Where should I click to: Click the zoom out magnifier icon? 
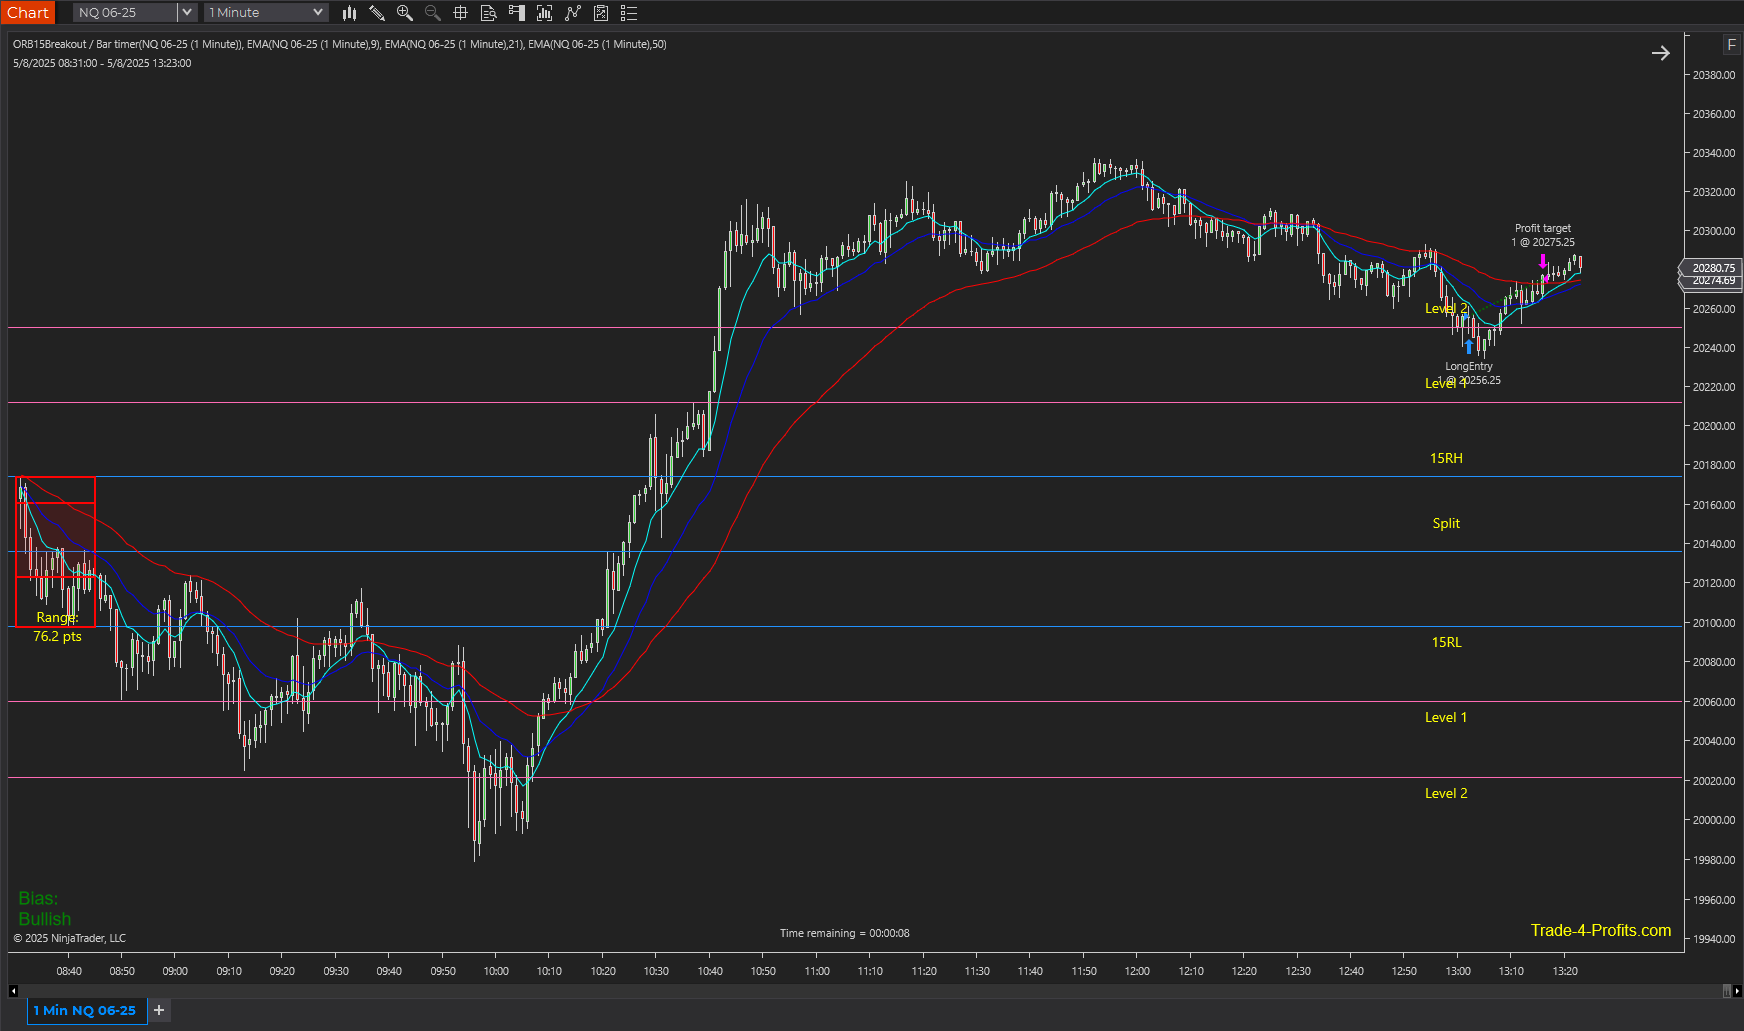pyautogui.click(x=433, y=13)
